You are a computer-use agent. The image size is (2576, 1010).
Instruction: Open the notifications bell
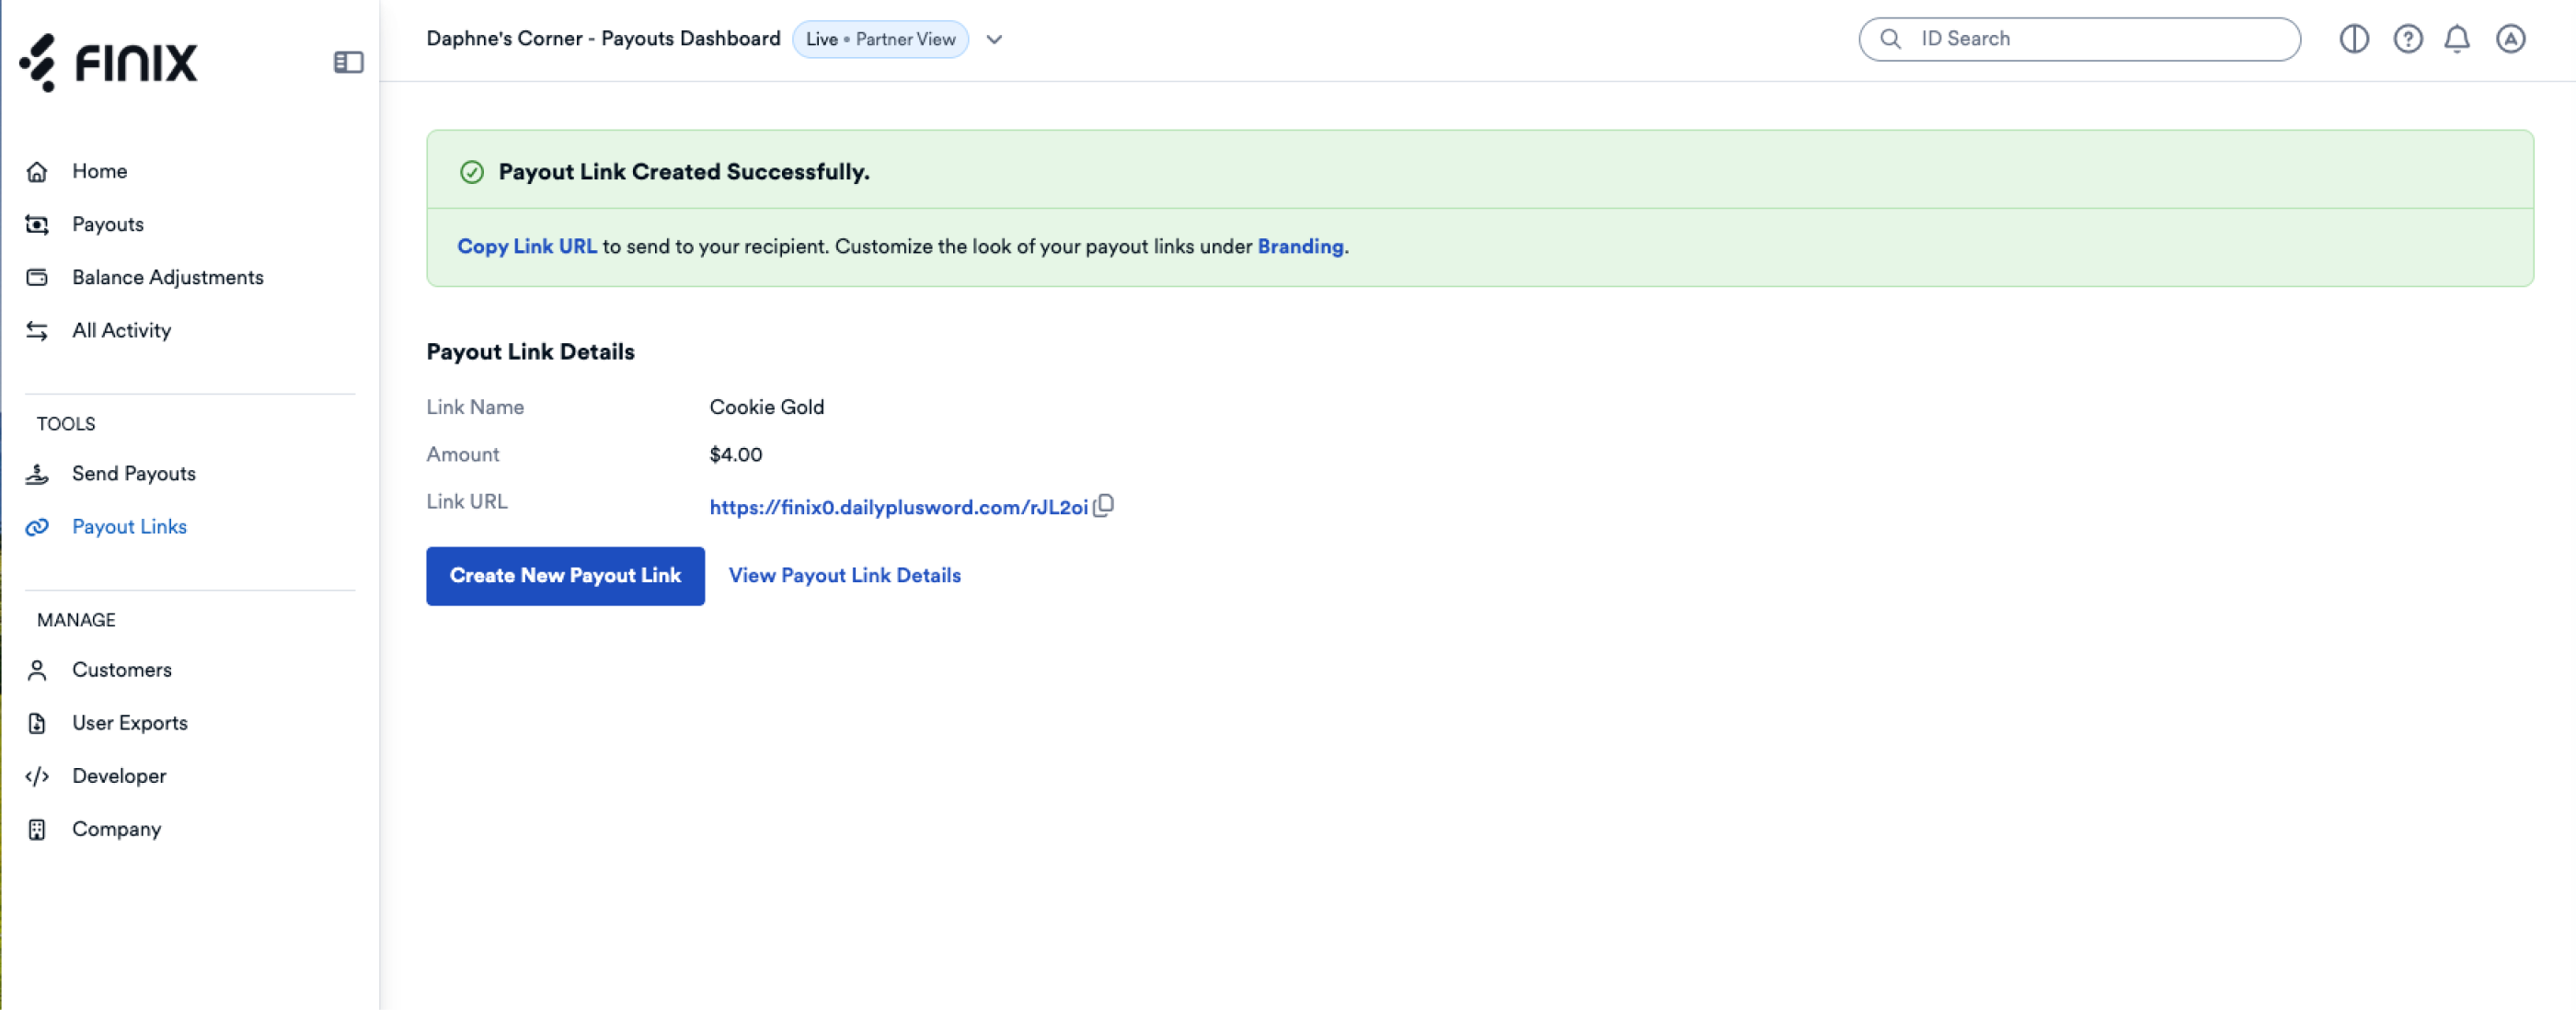(2457, 39)
